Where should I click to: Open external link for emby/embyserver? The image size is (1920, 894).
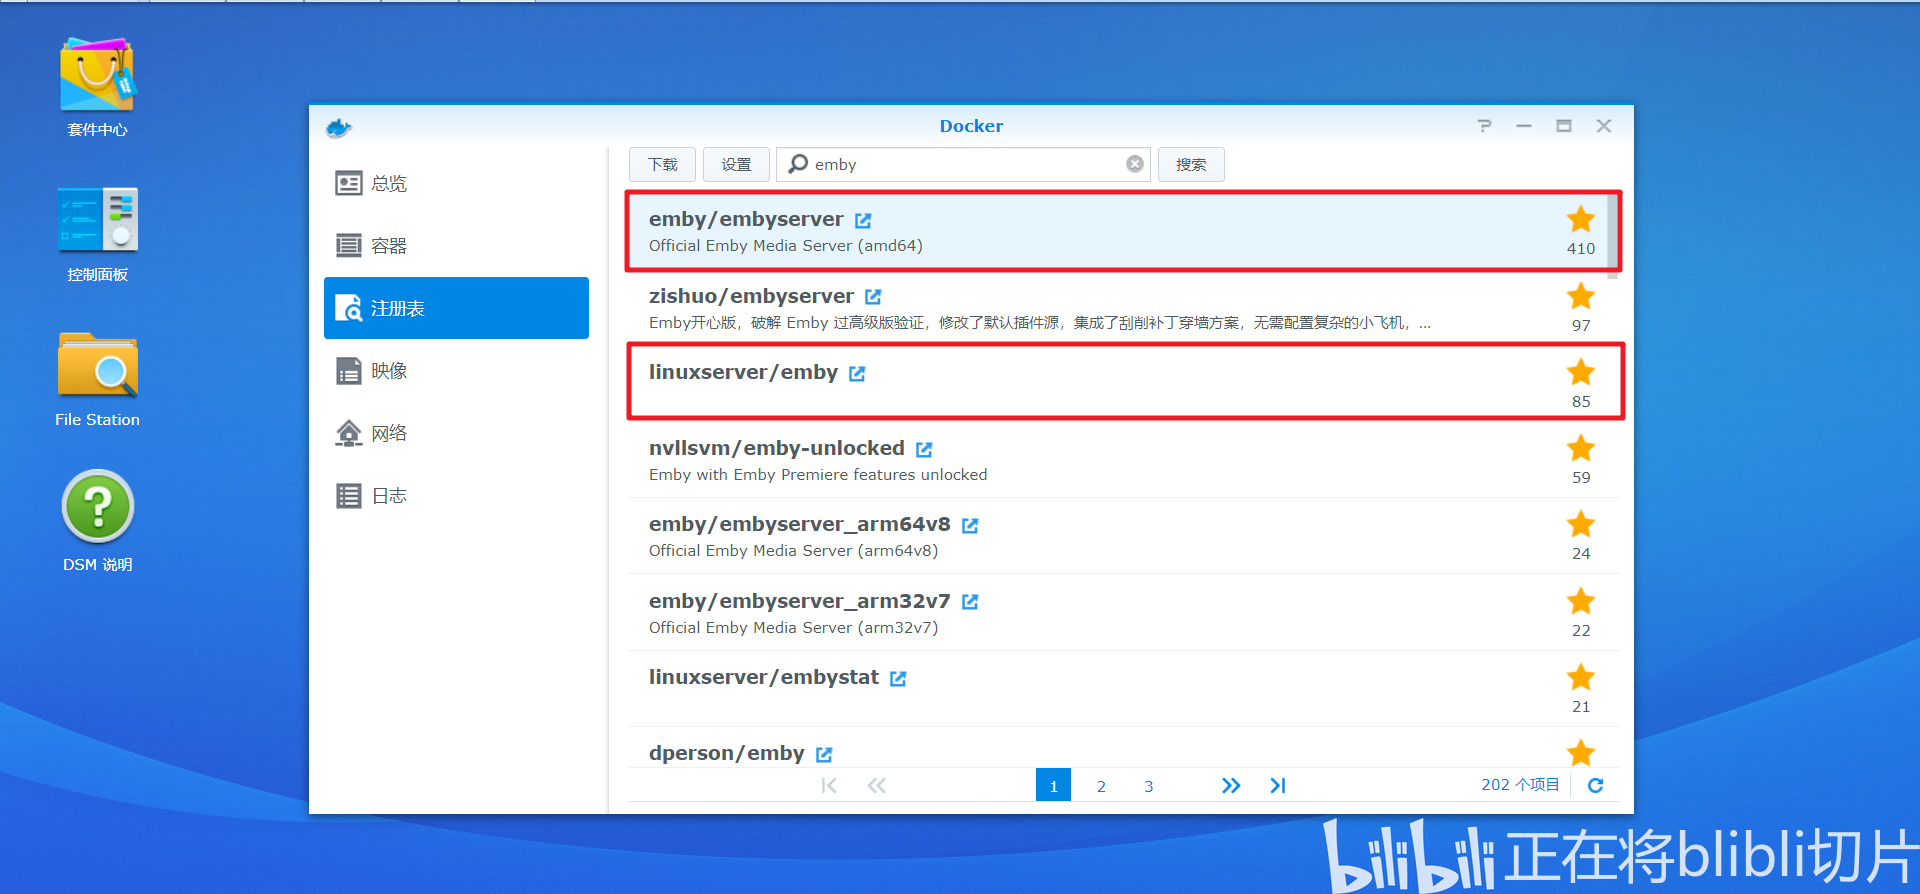pos(863,220)
